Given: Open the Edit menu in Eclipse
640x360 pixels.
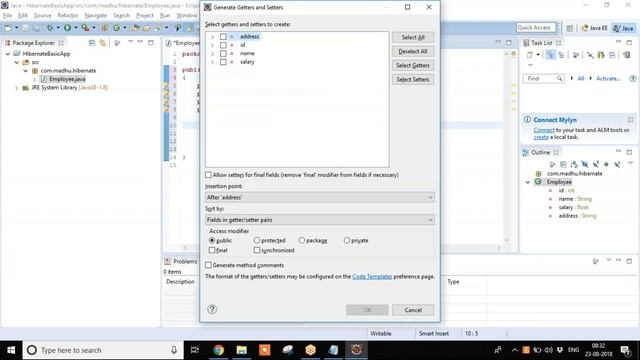Looking at the screenshot, I should [23, 16].
